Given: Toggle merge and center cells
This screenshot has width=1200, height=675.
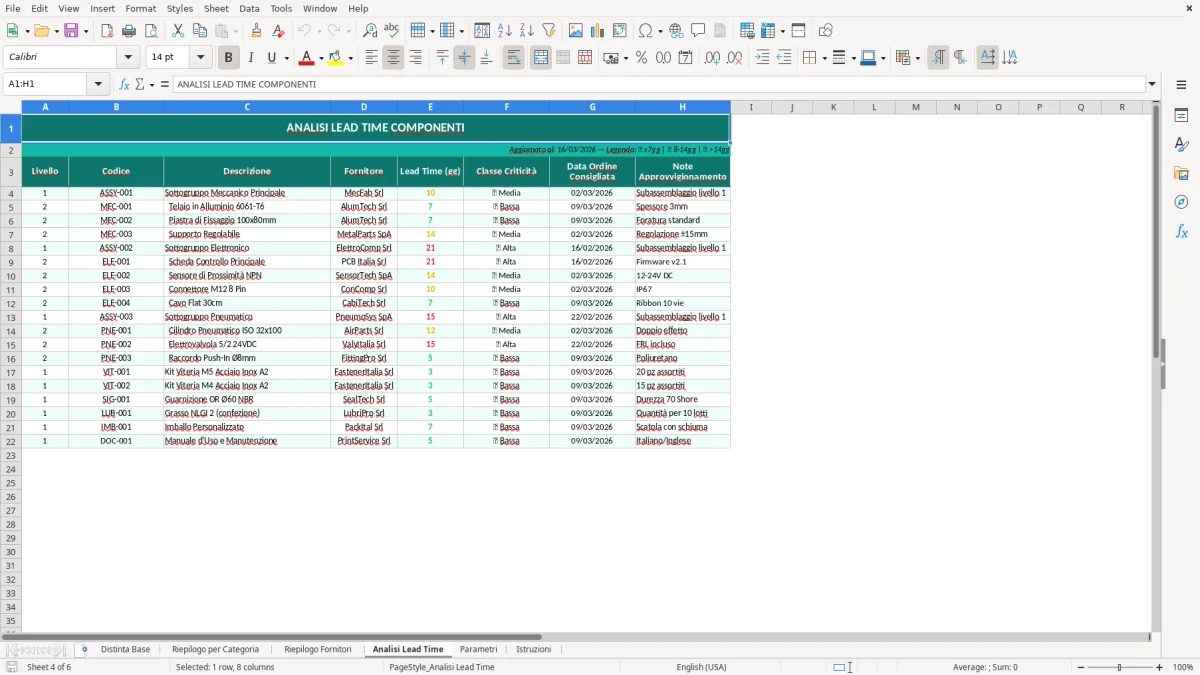Looking at the screenshot, I should 540,58.
